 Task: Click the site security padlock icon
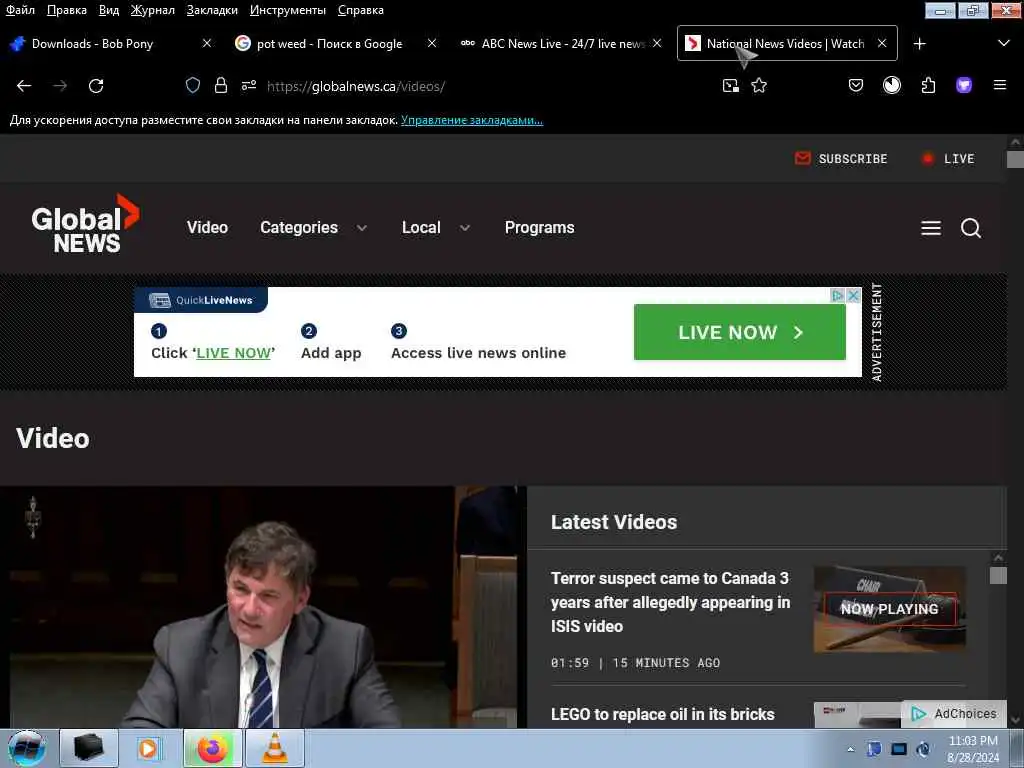221,86
